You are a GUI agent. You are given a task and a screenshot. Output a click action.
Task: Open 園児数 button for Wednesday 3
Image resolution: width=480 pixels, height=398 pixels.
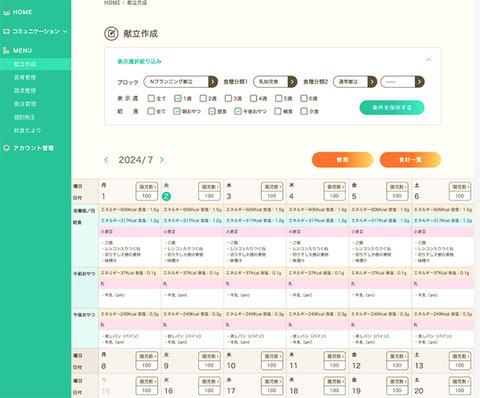272,187
